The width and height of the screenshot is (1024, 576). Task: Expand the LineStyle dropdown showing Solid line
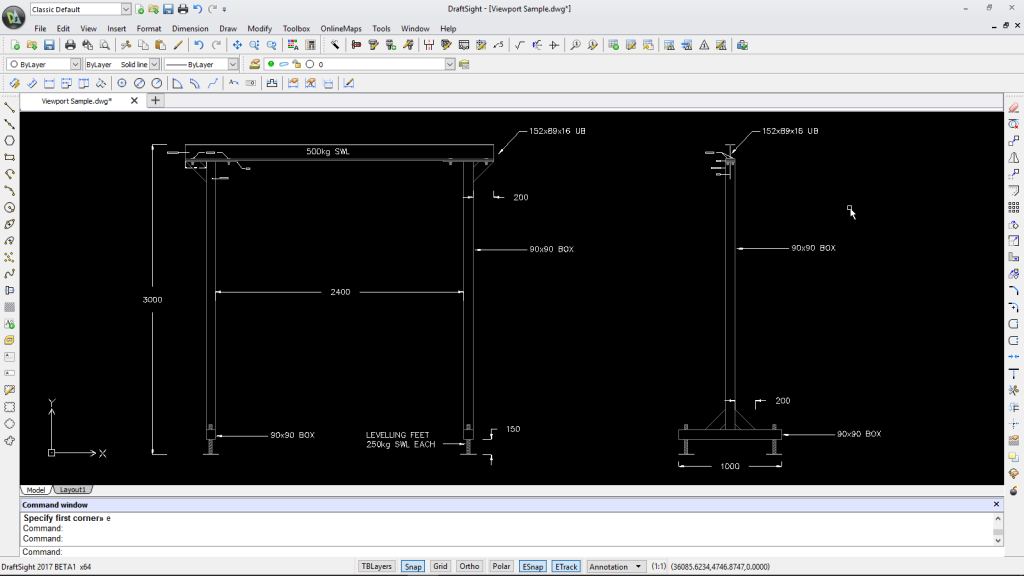(153, 63)
